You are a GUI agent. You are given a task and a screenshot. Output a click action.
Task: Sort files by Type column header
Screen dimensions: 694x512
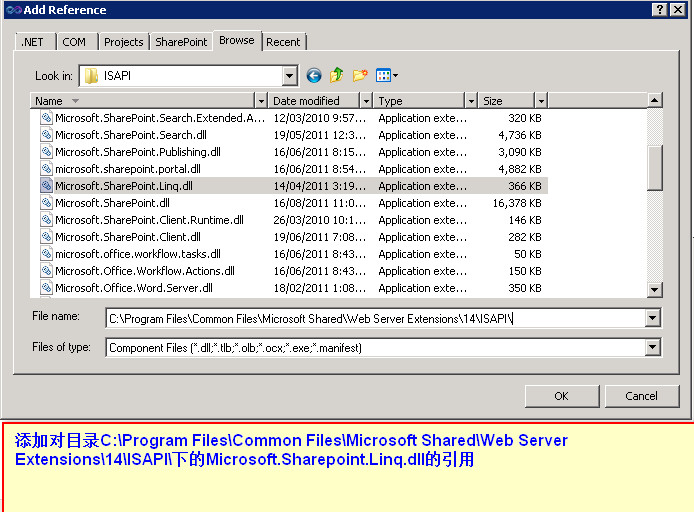(419, 101)
